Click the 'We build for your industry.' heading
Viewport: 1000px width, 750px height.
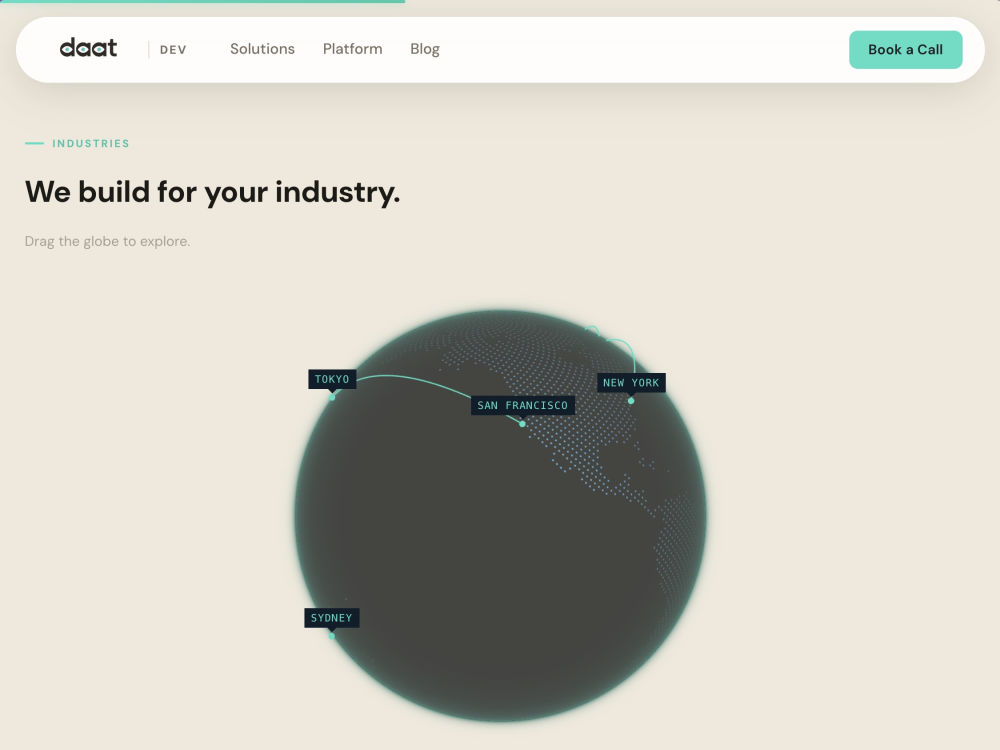pyautogui.click(x=212, y=192)
